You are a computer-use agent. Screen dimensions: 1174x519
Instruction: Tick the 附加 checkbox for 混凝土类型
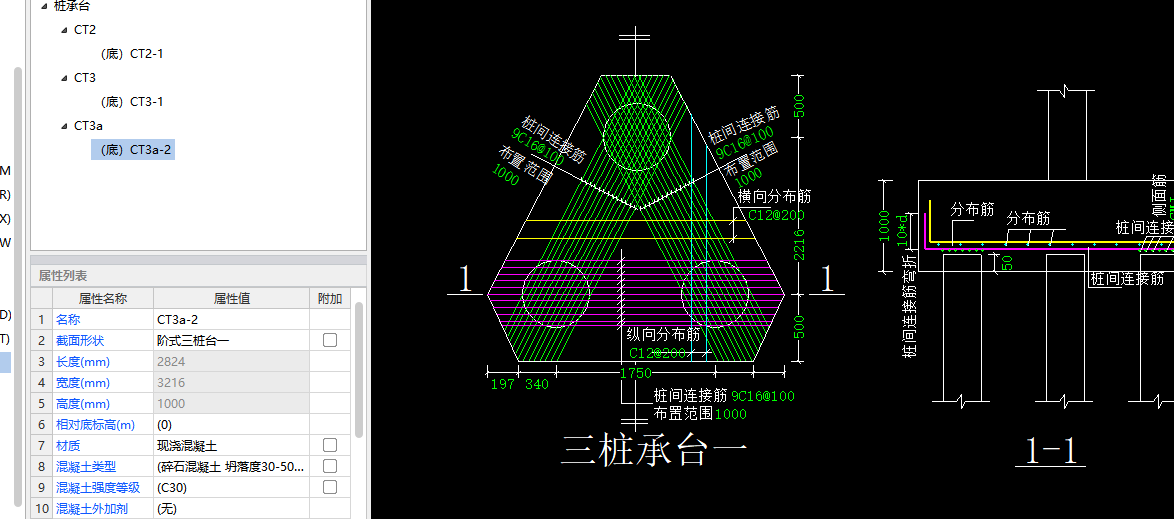click(329, 466)
